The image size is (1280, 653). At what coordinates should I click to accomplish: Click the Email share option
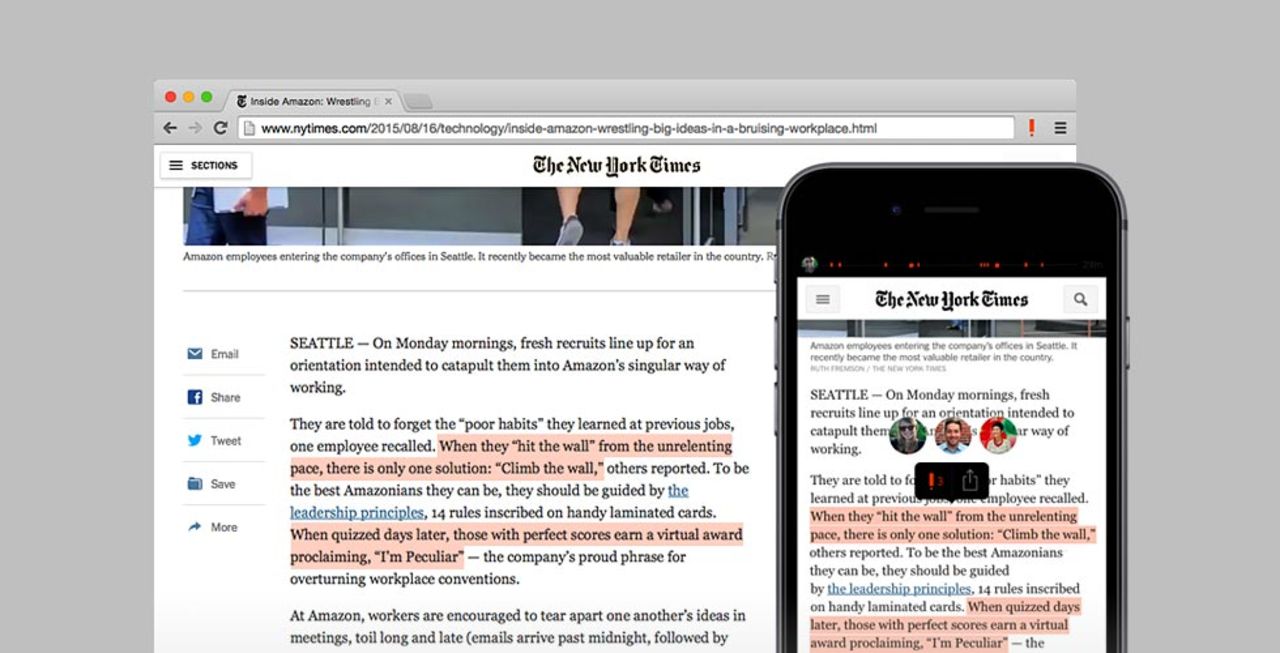coord(213,354)
